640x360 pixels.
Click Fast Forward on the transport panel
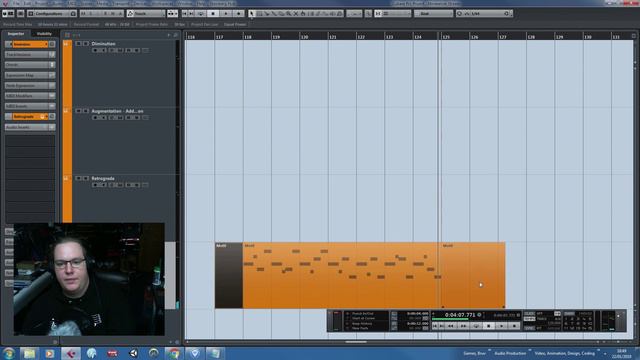pyautogui.click(x=463, y=326)
